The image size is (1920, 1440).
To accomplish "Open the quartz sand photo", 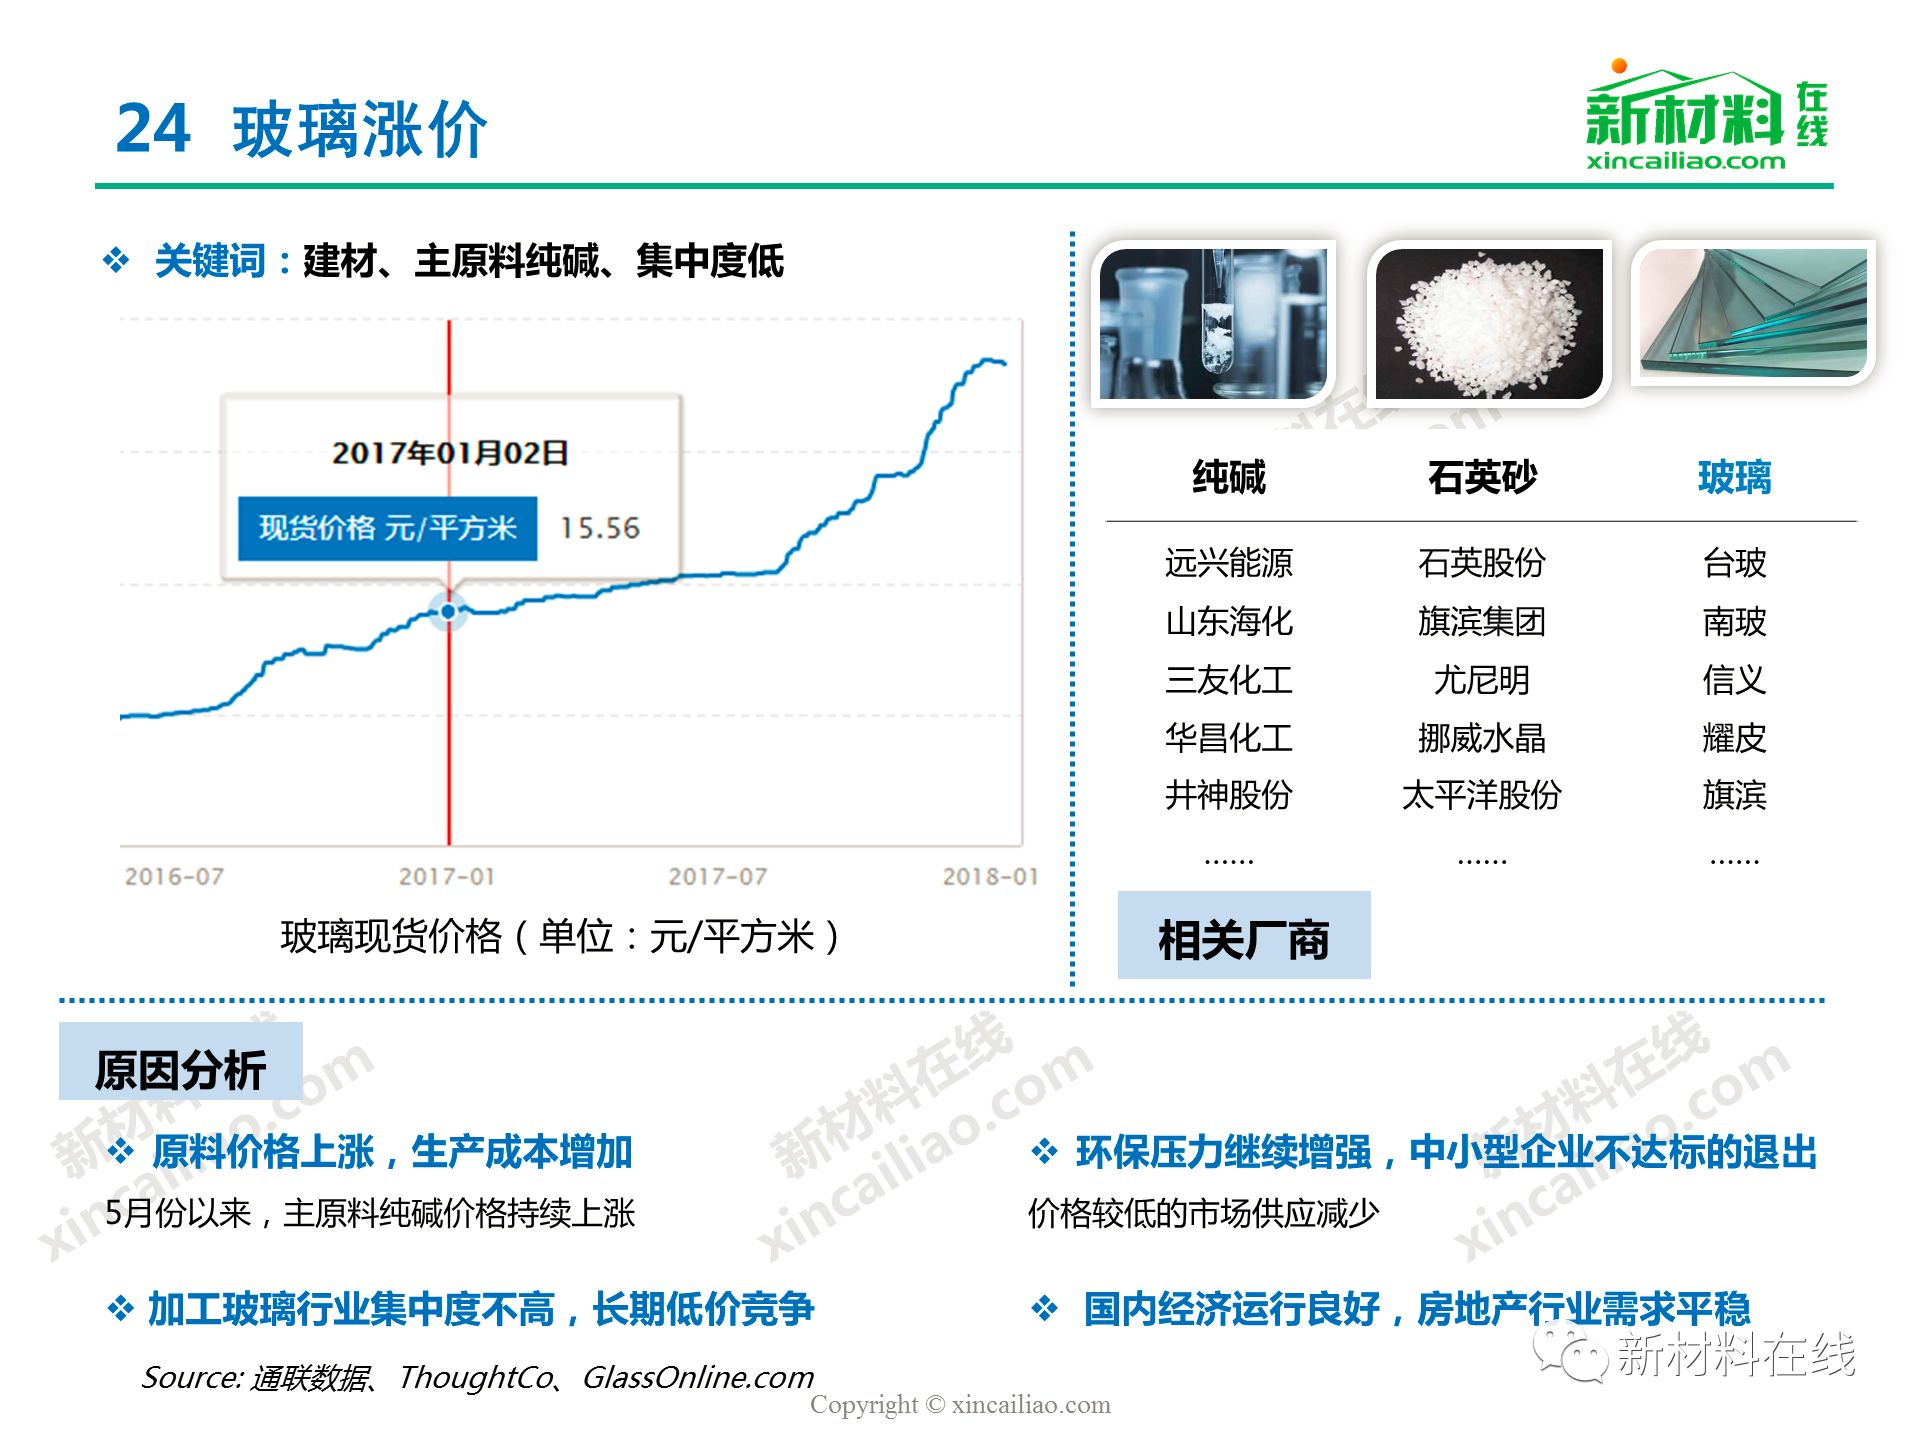I will 1489,324.
